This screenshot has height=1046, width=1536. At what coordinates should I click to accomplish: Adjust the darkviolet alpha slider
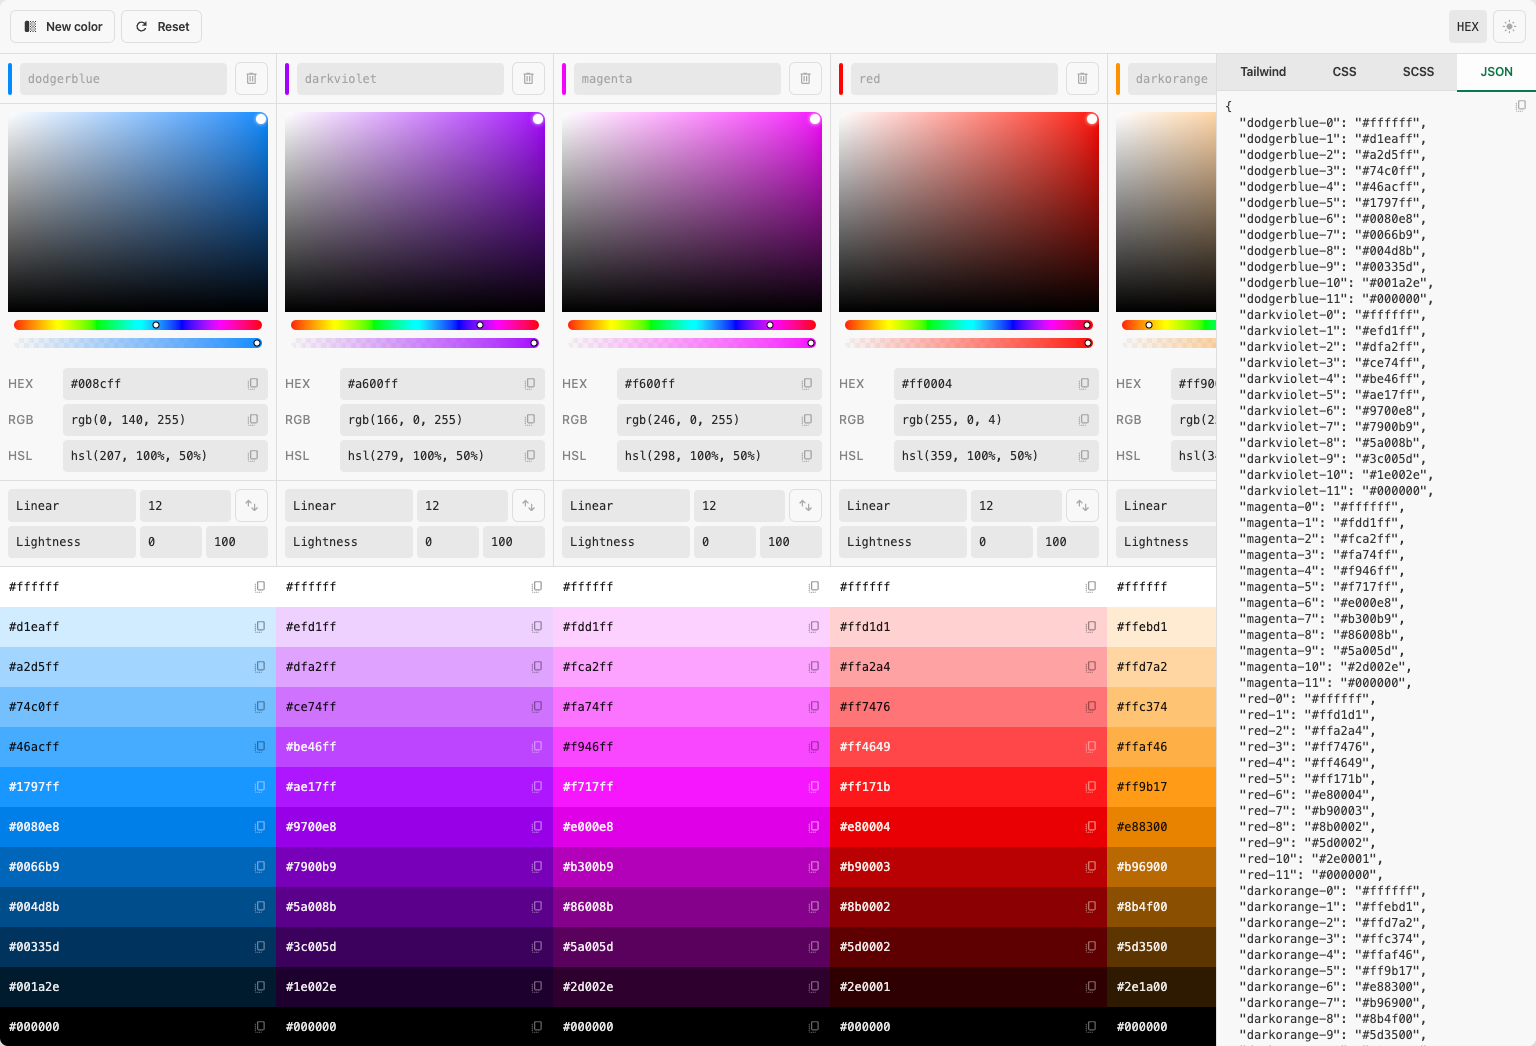415,343
